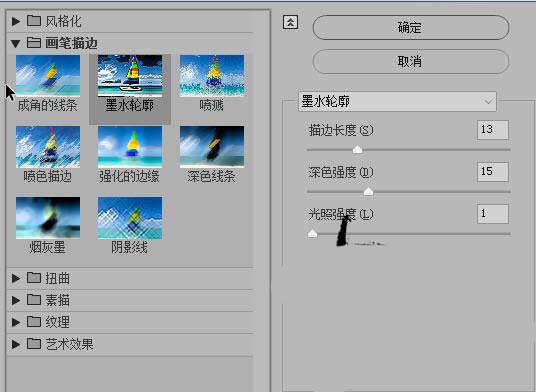536x392 pixels.
Task: Click the 扭曲 folder label
Action: [57, 278]
